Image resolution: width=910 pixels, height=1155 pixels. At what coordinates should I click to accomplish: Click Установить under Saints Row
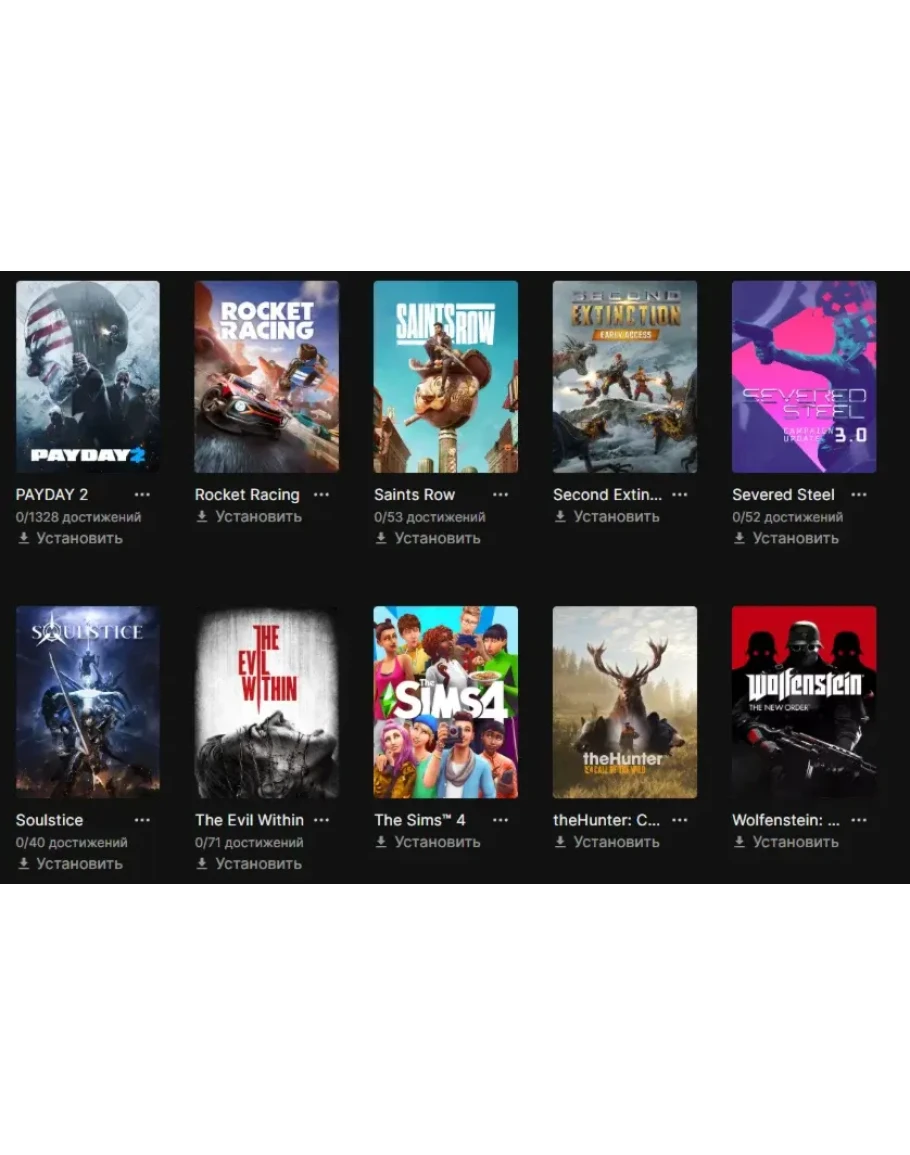coord(428,538)
